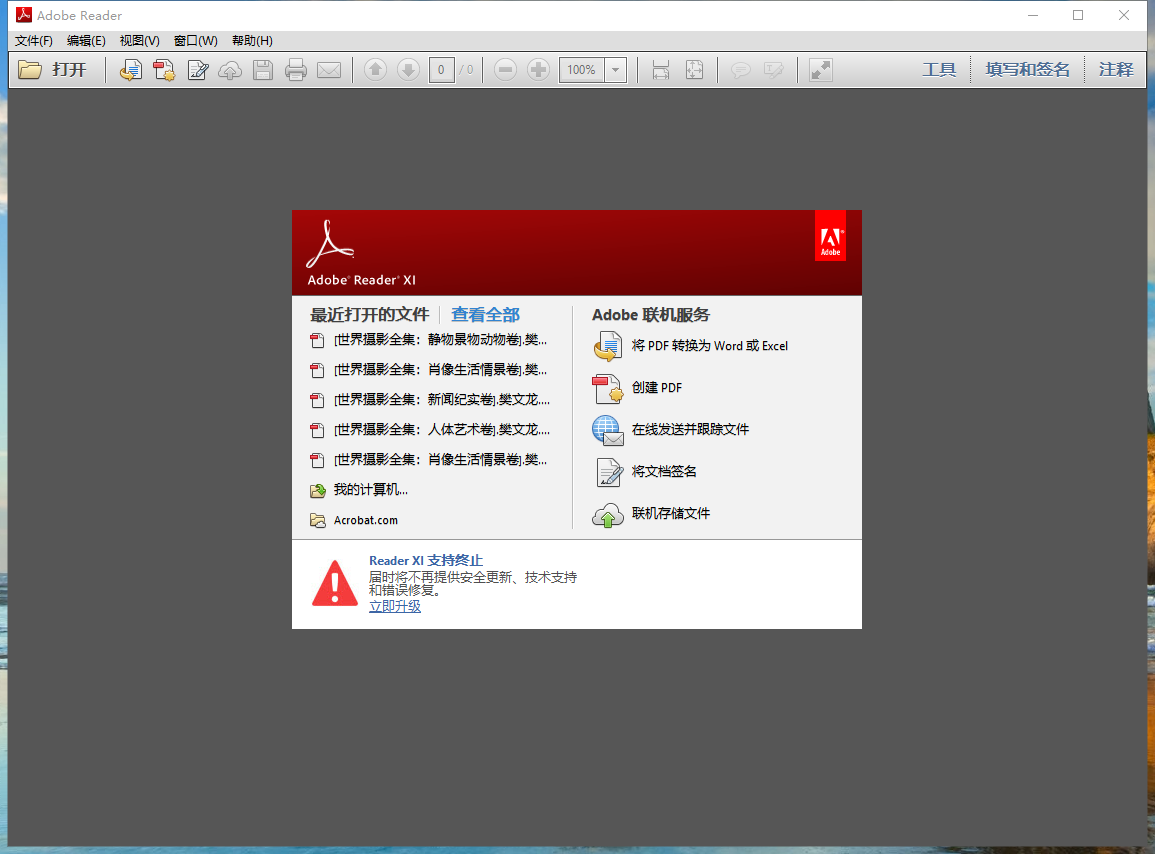1155x854 pixels.
Task: Click the Adobe logo on welcome banner
Action: [830, 236]
